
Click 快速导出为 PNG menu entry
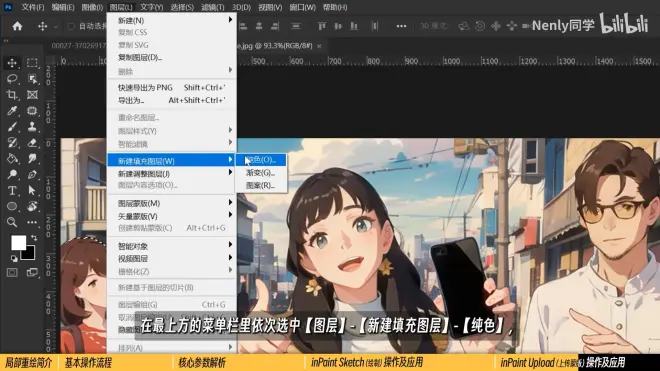[172, 88]
